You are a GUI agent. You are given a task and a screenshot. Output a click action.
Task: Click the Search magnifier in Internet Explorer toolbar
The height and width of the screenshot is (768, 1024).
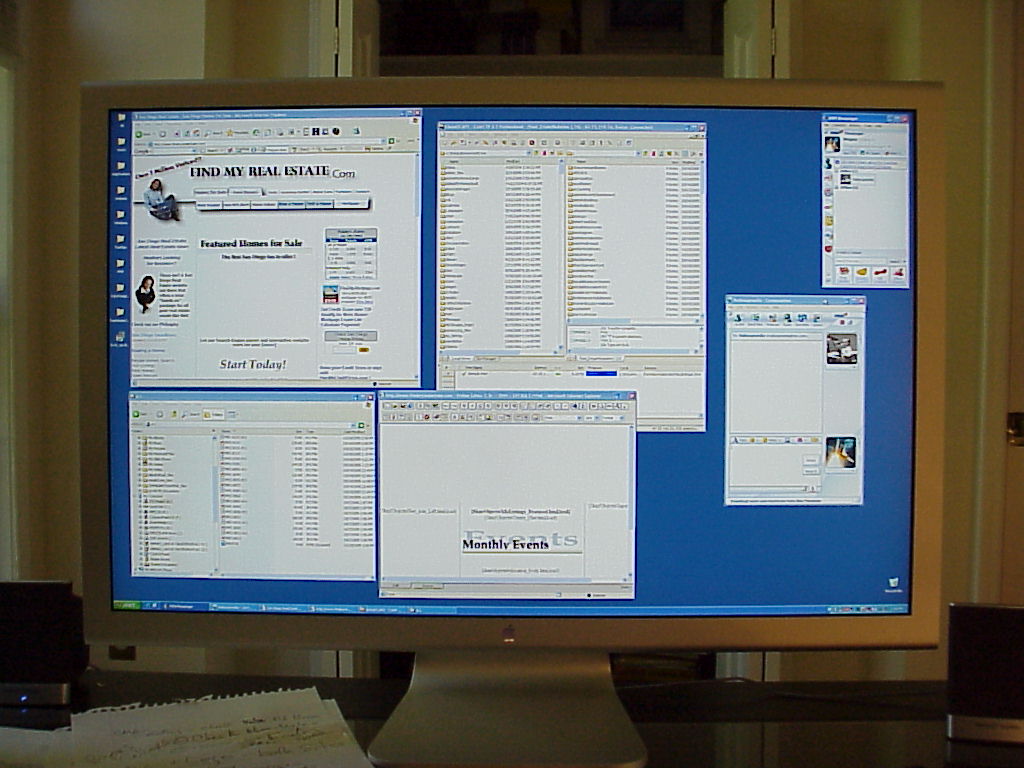pos(206,133)
